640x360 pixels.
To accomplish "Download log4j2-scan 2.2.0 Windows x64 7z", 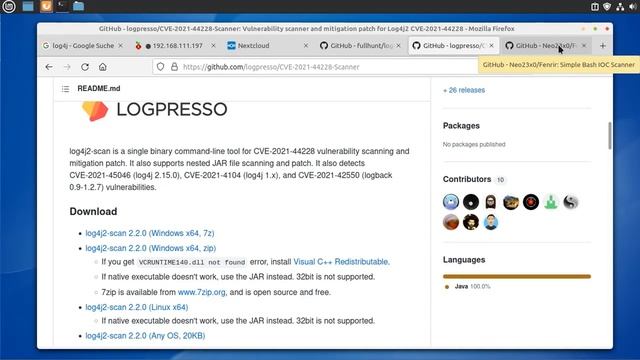I will (150, 233).
